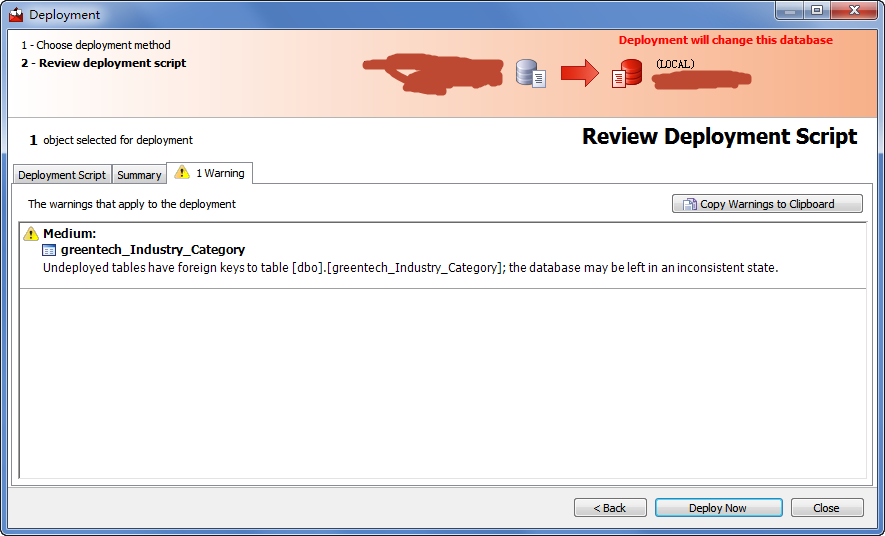Image resolution: width=885 pixels, height=536 pixels.
Task: Click the yellow Medium warning triangle icon
Action: [30, 233]
